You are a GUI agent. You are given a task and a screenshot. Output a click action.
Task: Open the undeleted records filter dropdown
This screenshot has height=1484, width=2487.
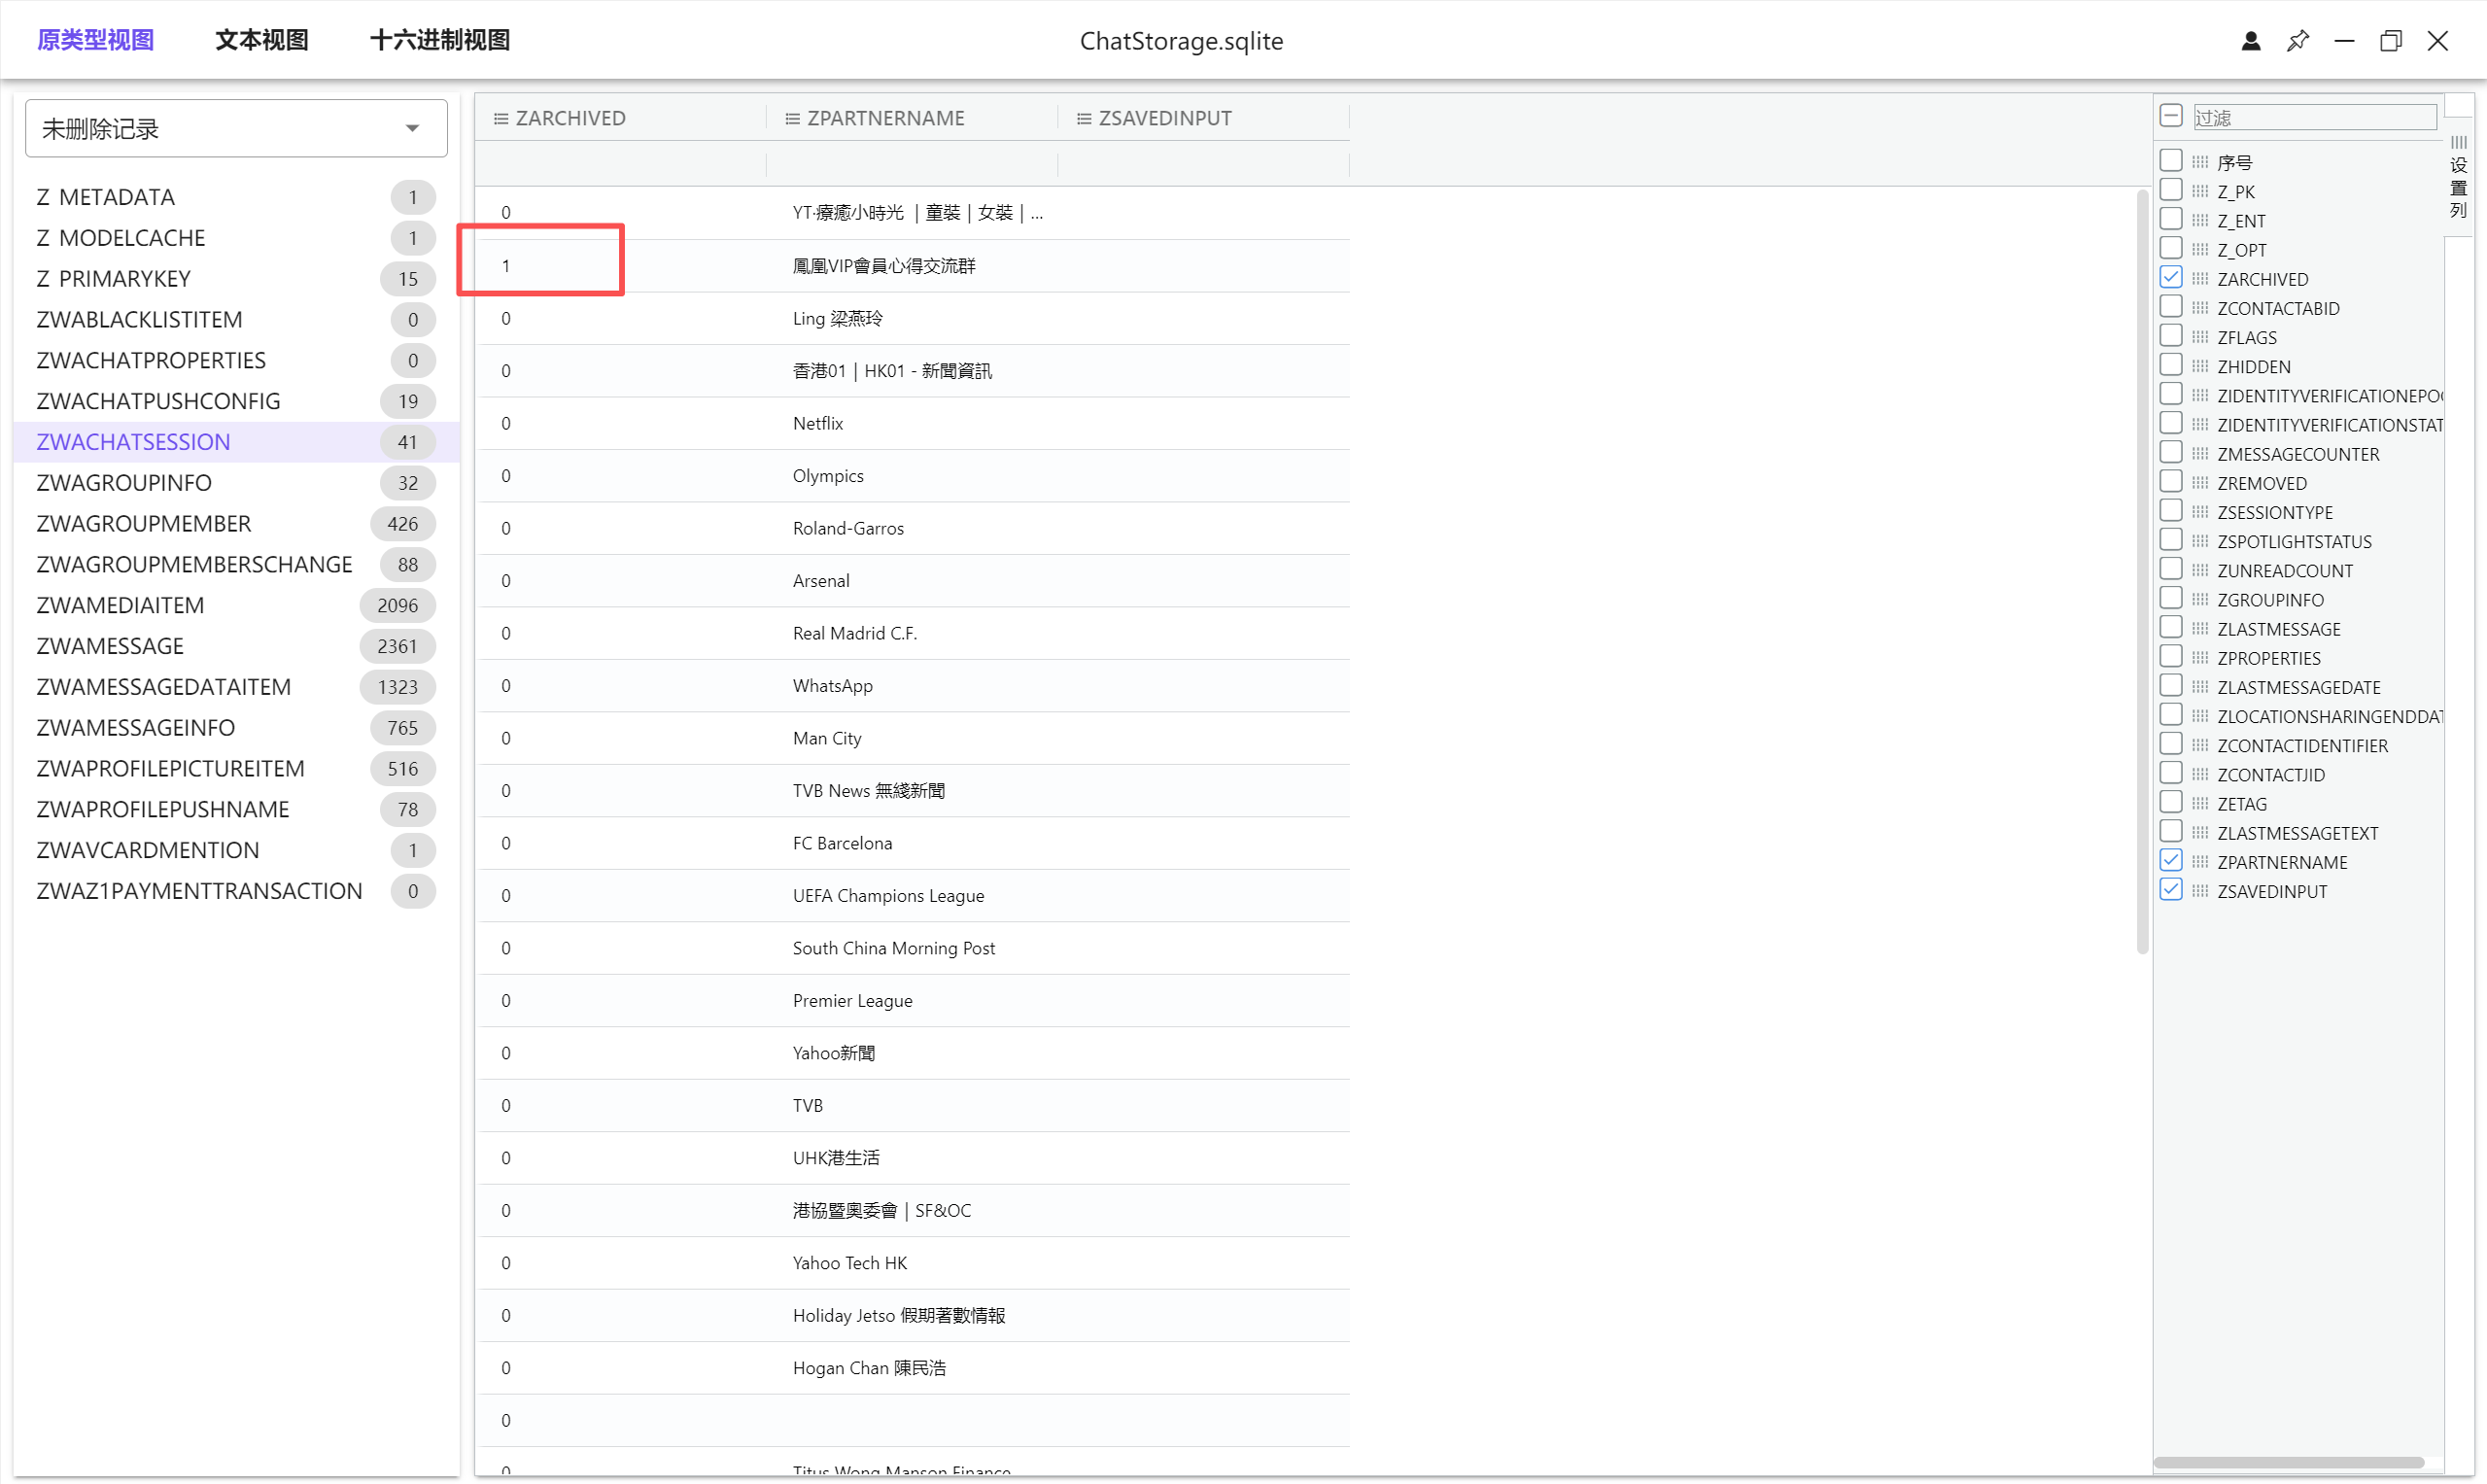(x=236, y=129)
